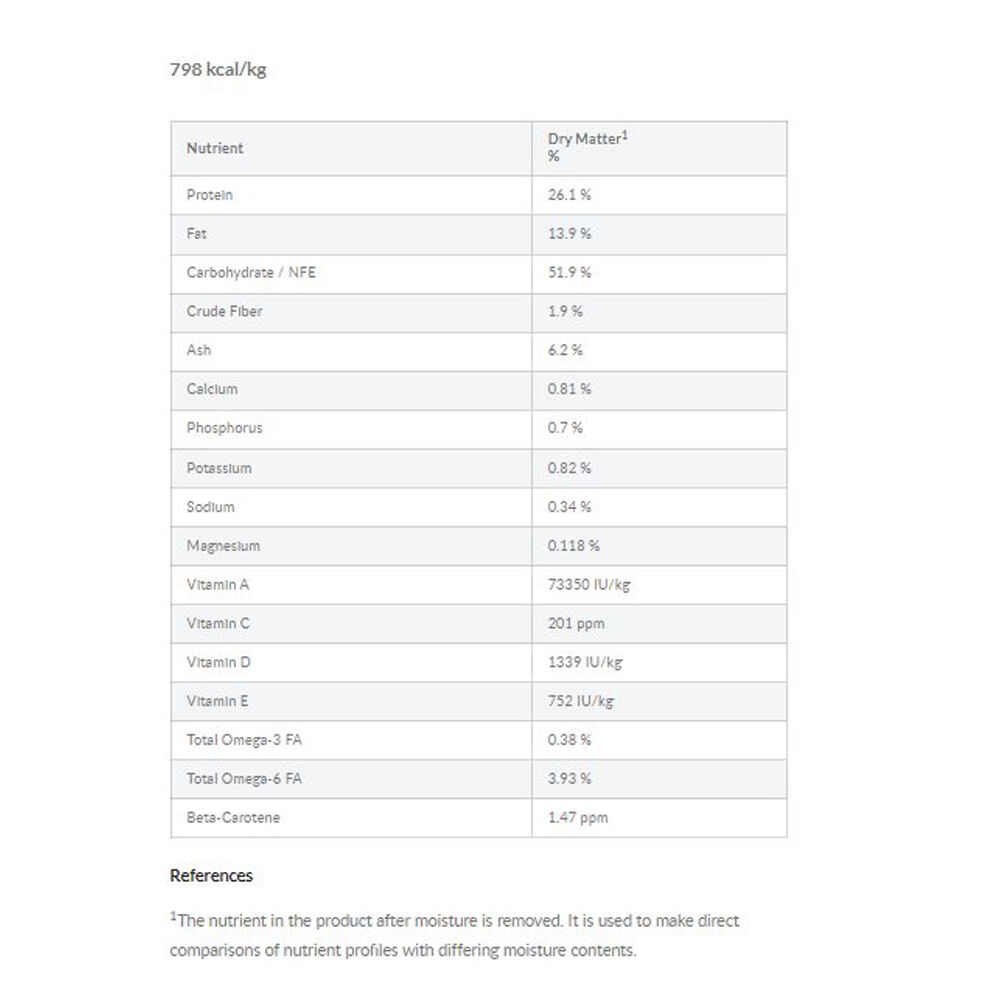This screenshot has height=1000, width=1000.
Task: Click the 0.82 % potassium value
Action: 569,468
